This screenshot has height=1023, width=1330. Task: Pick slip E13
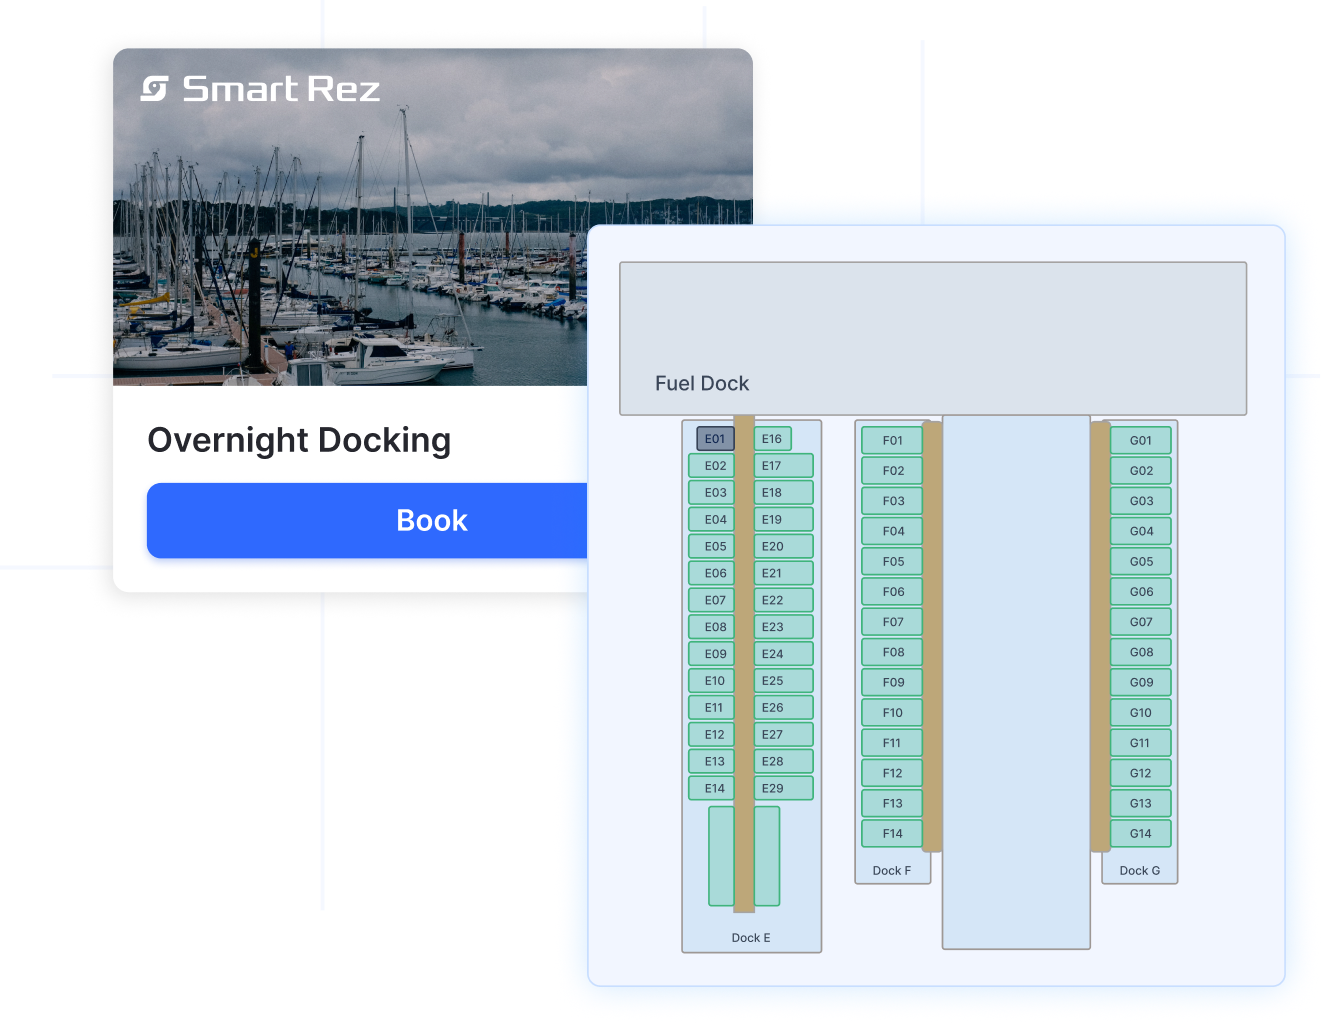tap(711, 762)
